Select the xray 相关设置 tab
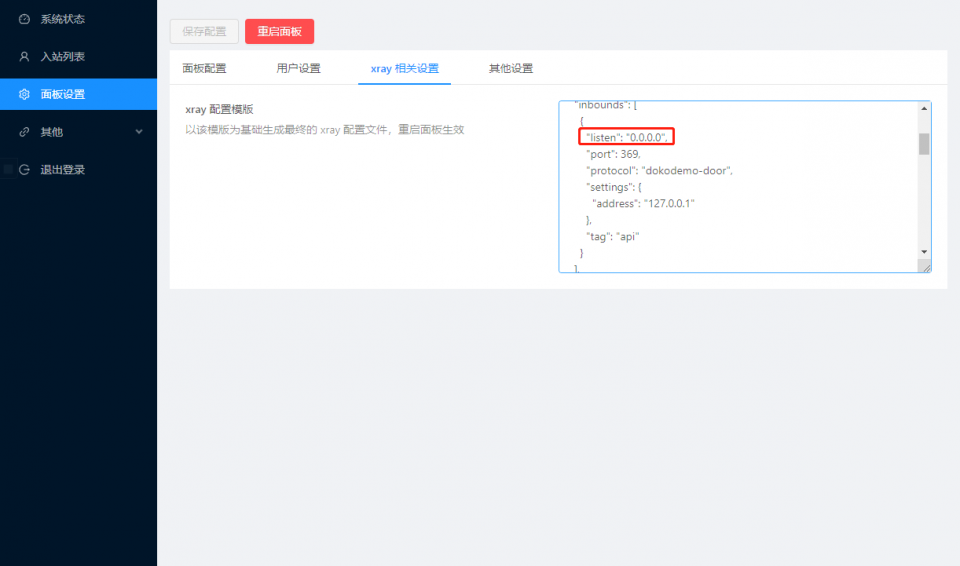This screenshot has height=566, width=960. pos(405,68)
